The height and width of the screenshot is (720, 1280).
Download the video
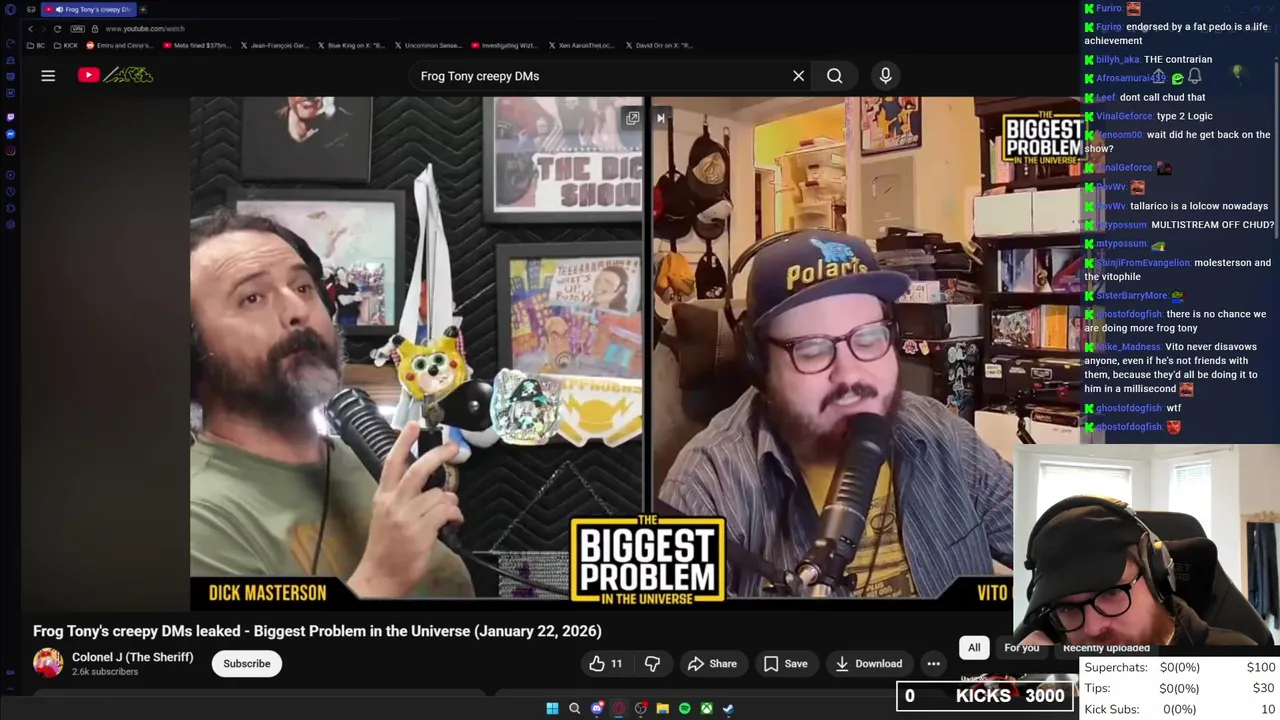pos(868,664)
